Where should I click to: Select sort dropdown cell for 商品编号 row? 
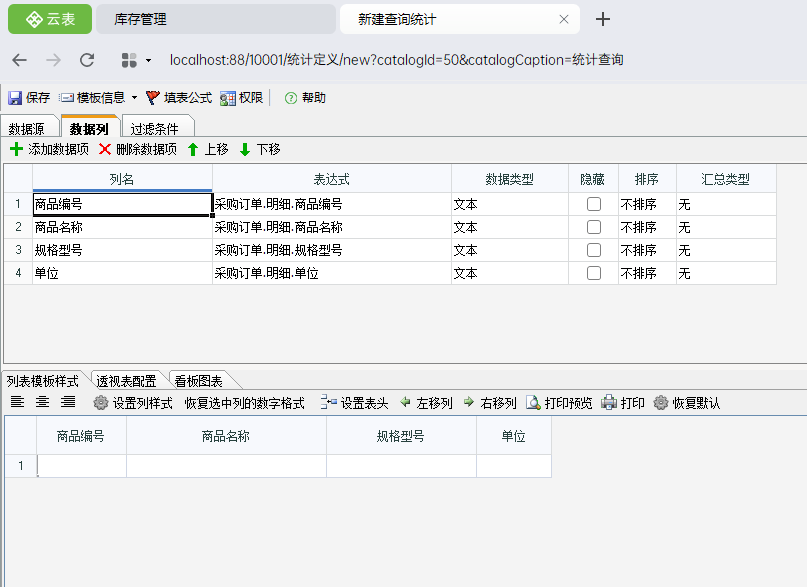click(x=647, y=204)
